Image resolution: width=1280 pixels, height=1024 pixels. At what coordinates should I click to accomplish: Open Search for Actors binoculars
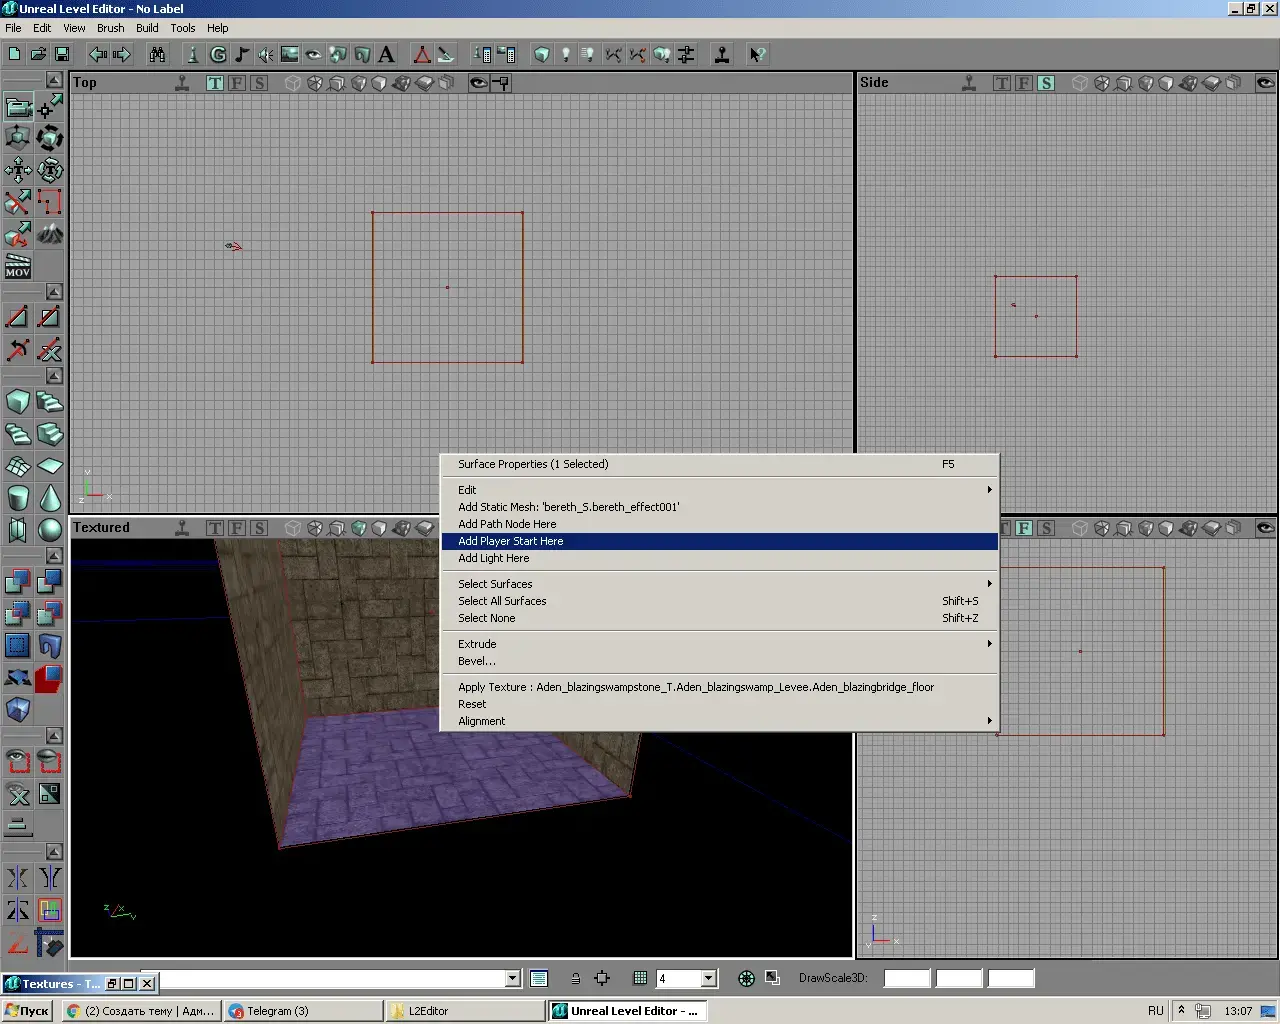point(157,54)
